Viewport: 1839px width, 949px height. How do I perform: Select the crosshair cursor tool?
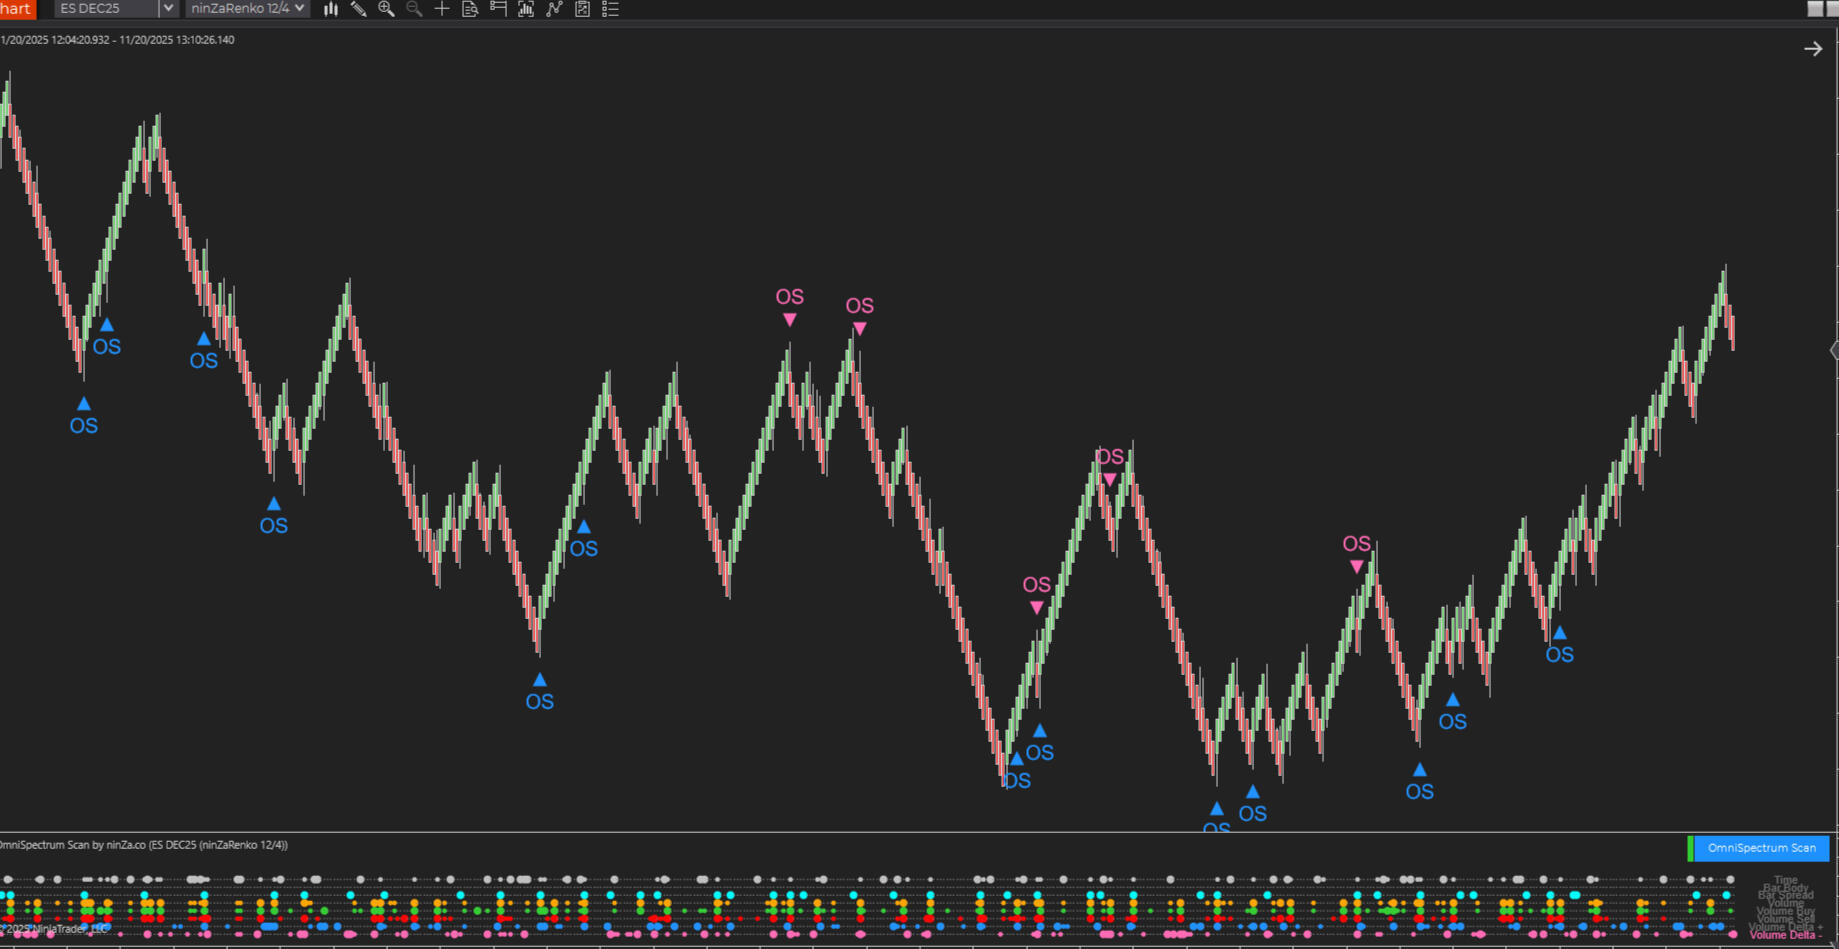pos(441,9)
